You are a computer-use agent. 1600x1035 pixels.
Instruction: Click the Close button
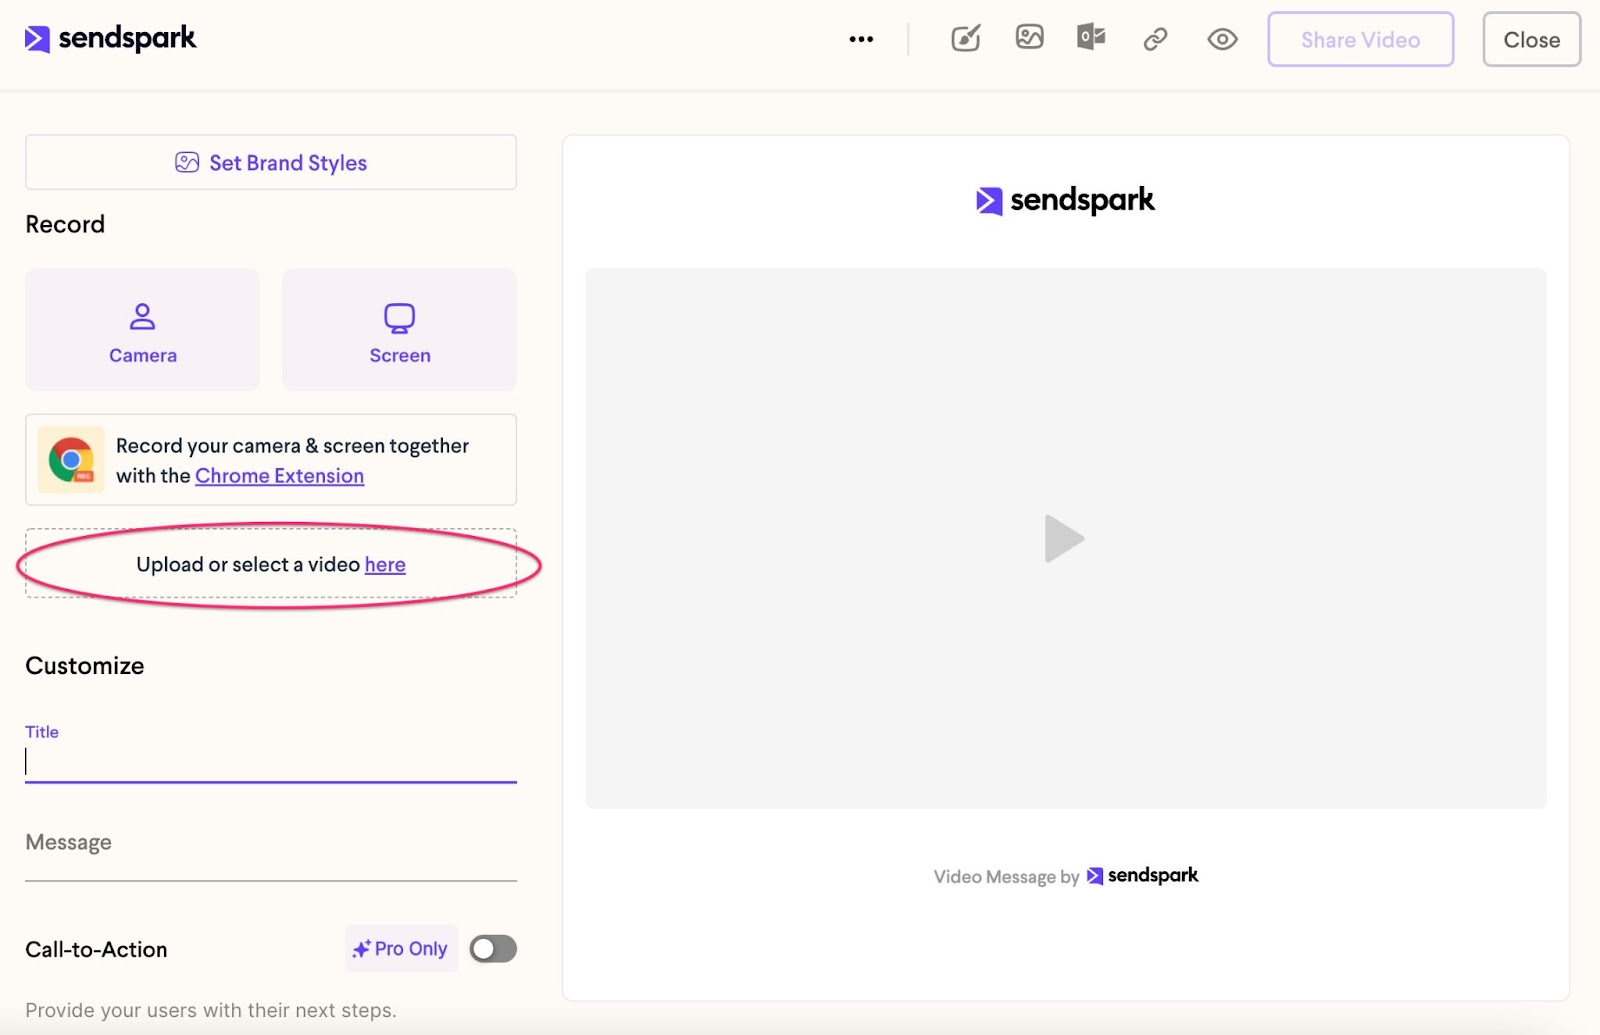click(x=1531, y=40)
